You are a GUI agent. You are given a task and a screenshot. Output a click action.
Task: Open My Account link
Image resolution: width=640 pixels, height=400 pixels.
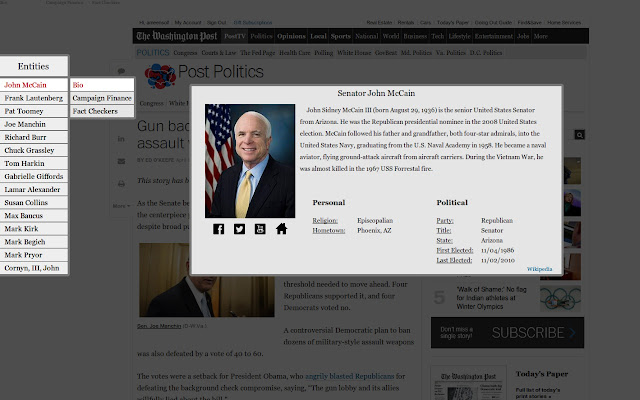coord(188,22)
